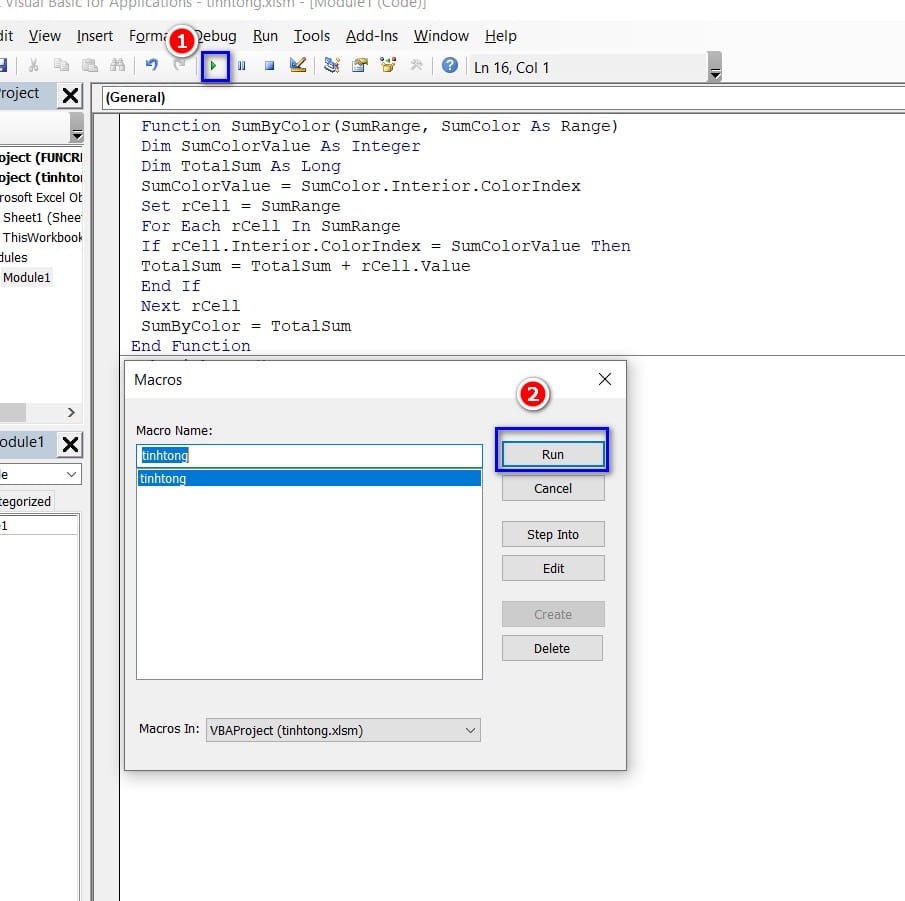Click the Undo arrow icon
Screen dimensions: 905x901
(x=151, y=67)
